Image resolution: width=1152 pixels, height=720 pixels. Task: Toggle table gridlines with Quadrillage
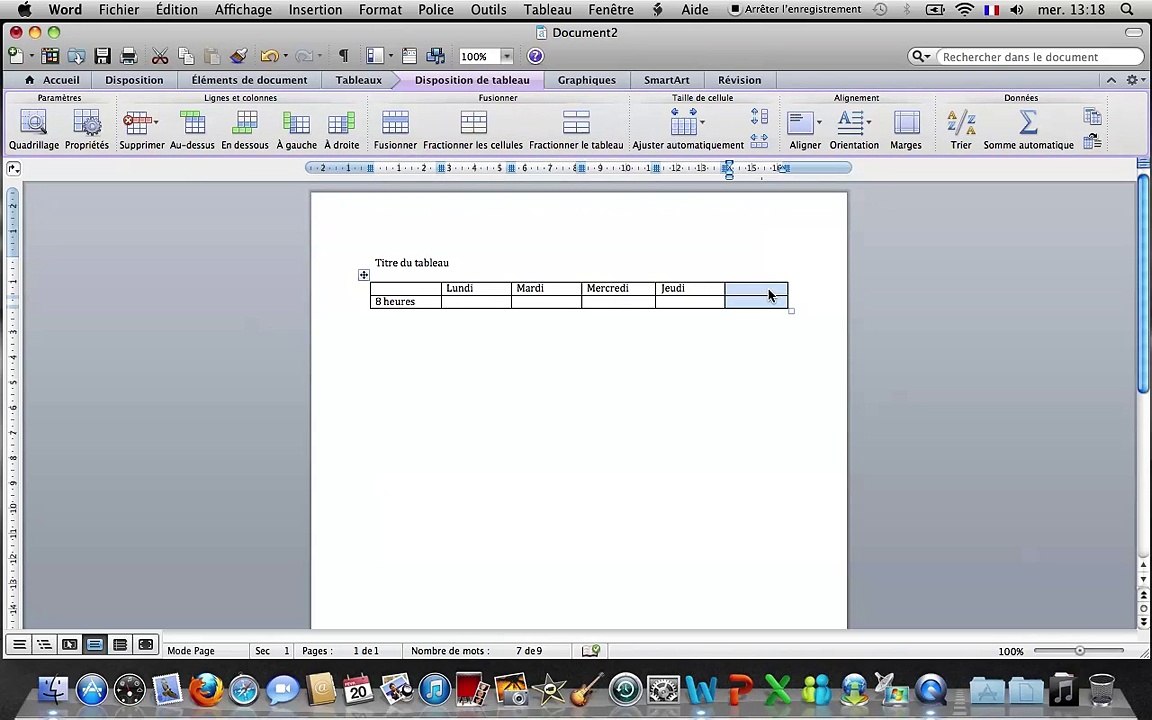pyautogui.click(x=34, y=130)
